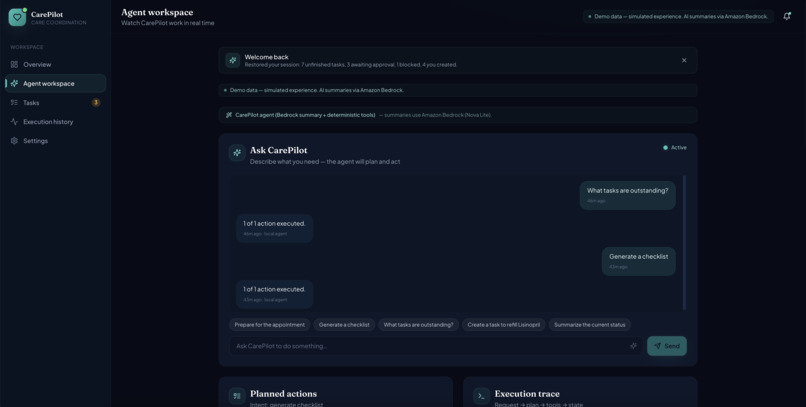806x407 pixels.
Task: Click the Active status indicator
Action: pos(674,147)
